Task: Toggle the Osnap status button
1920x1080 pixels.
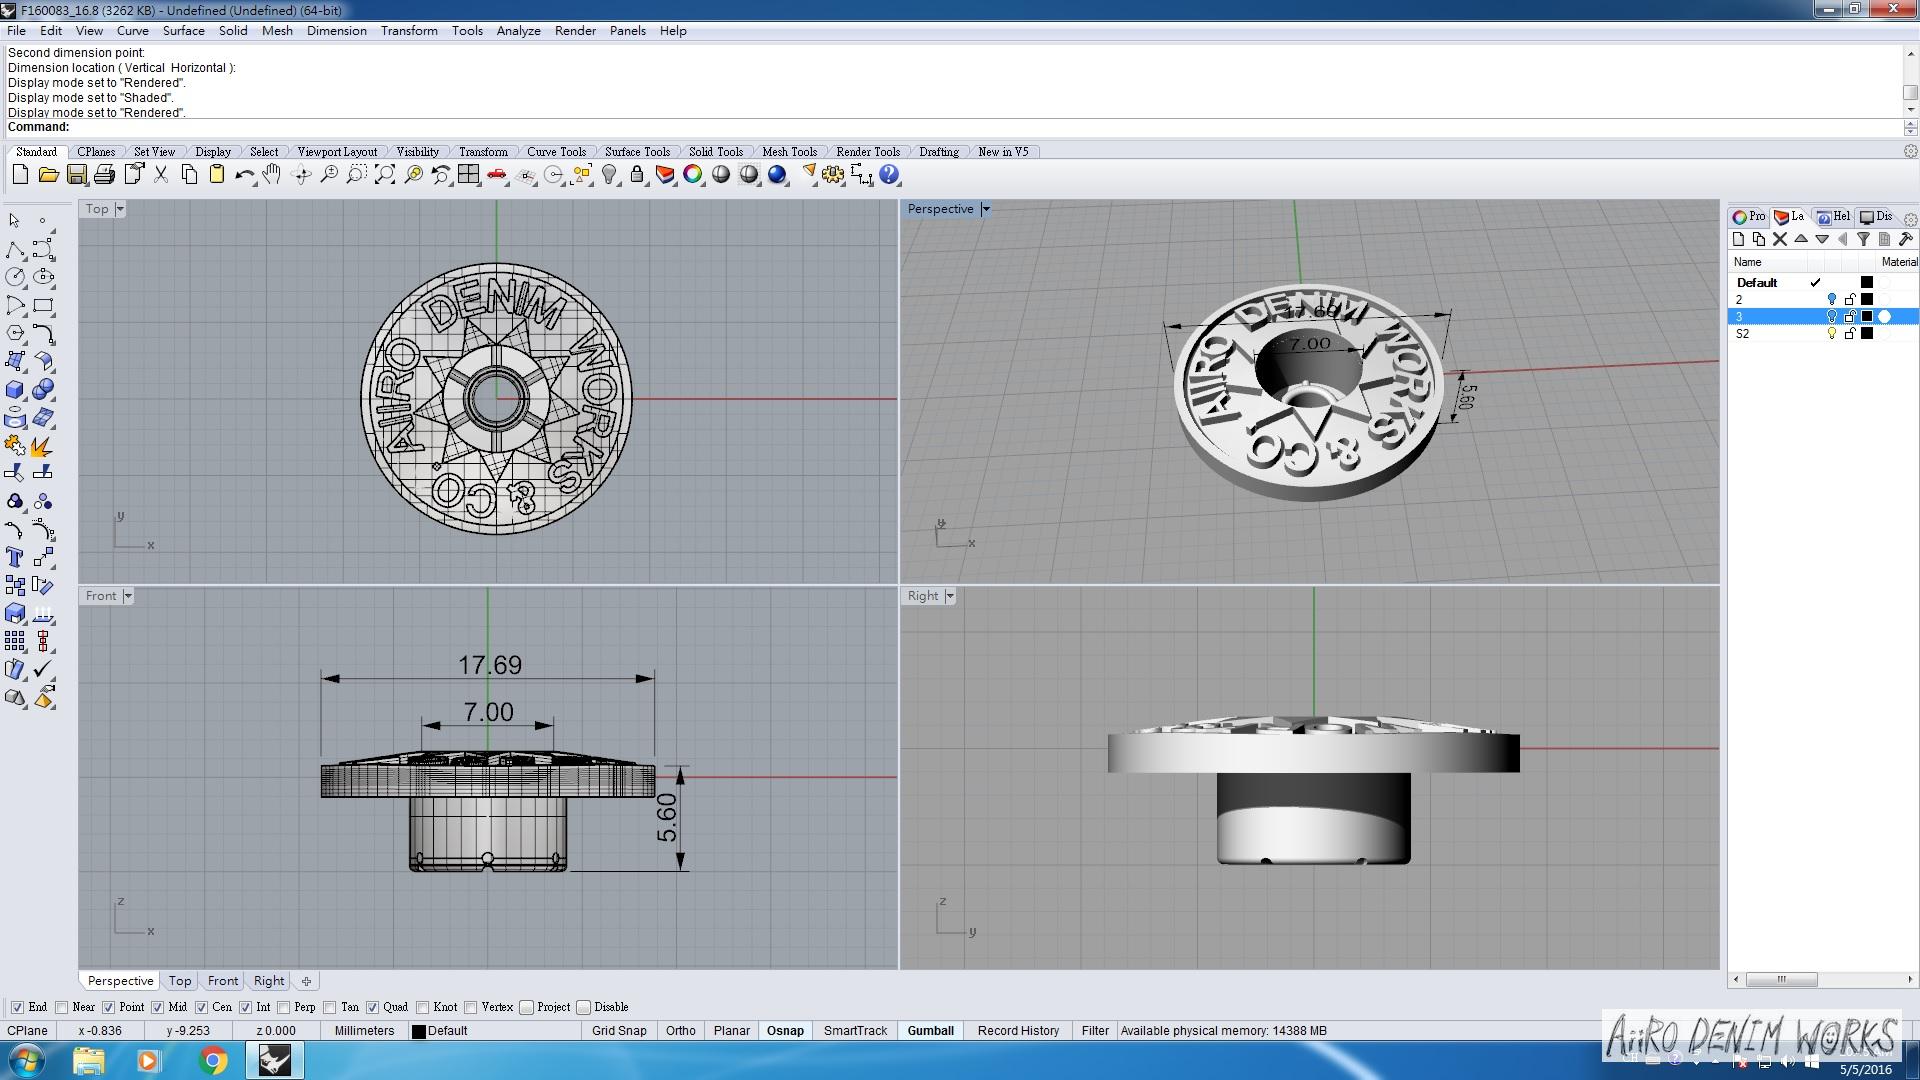Action: 785,1031
